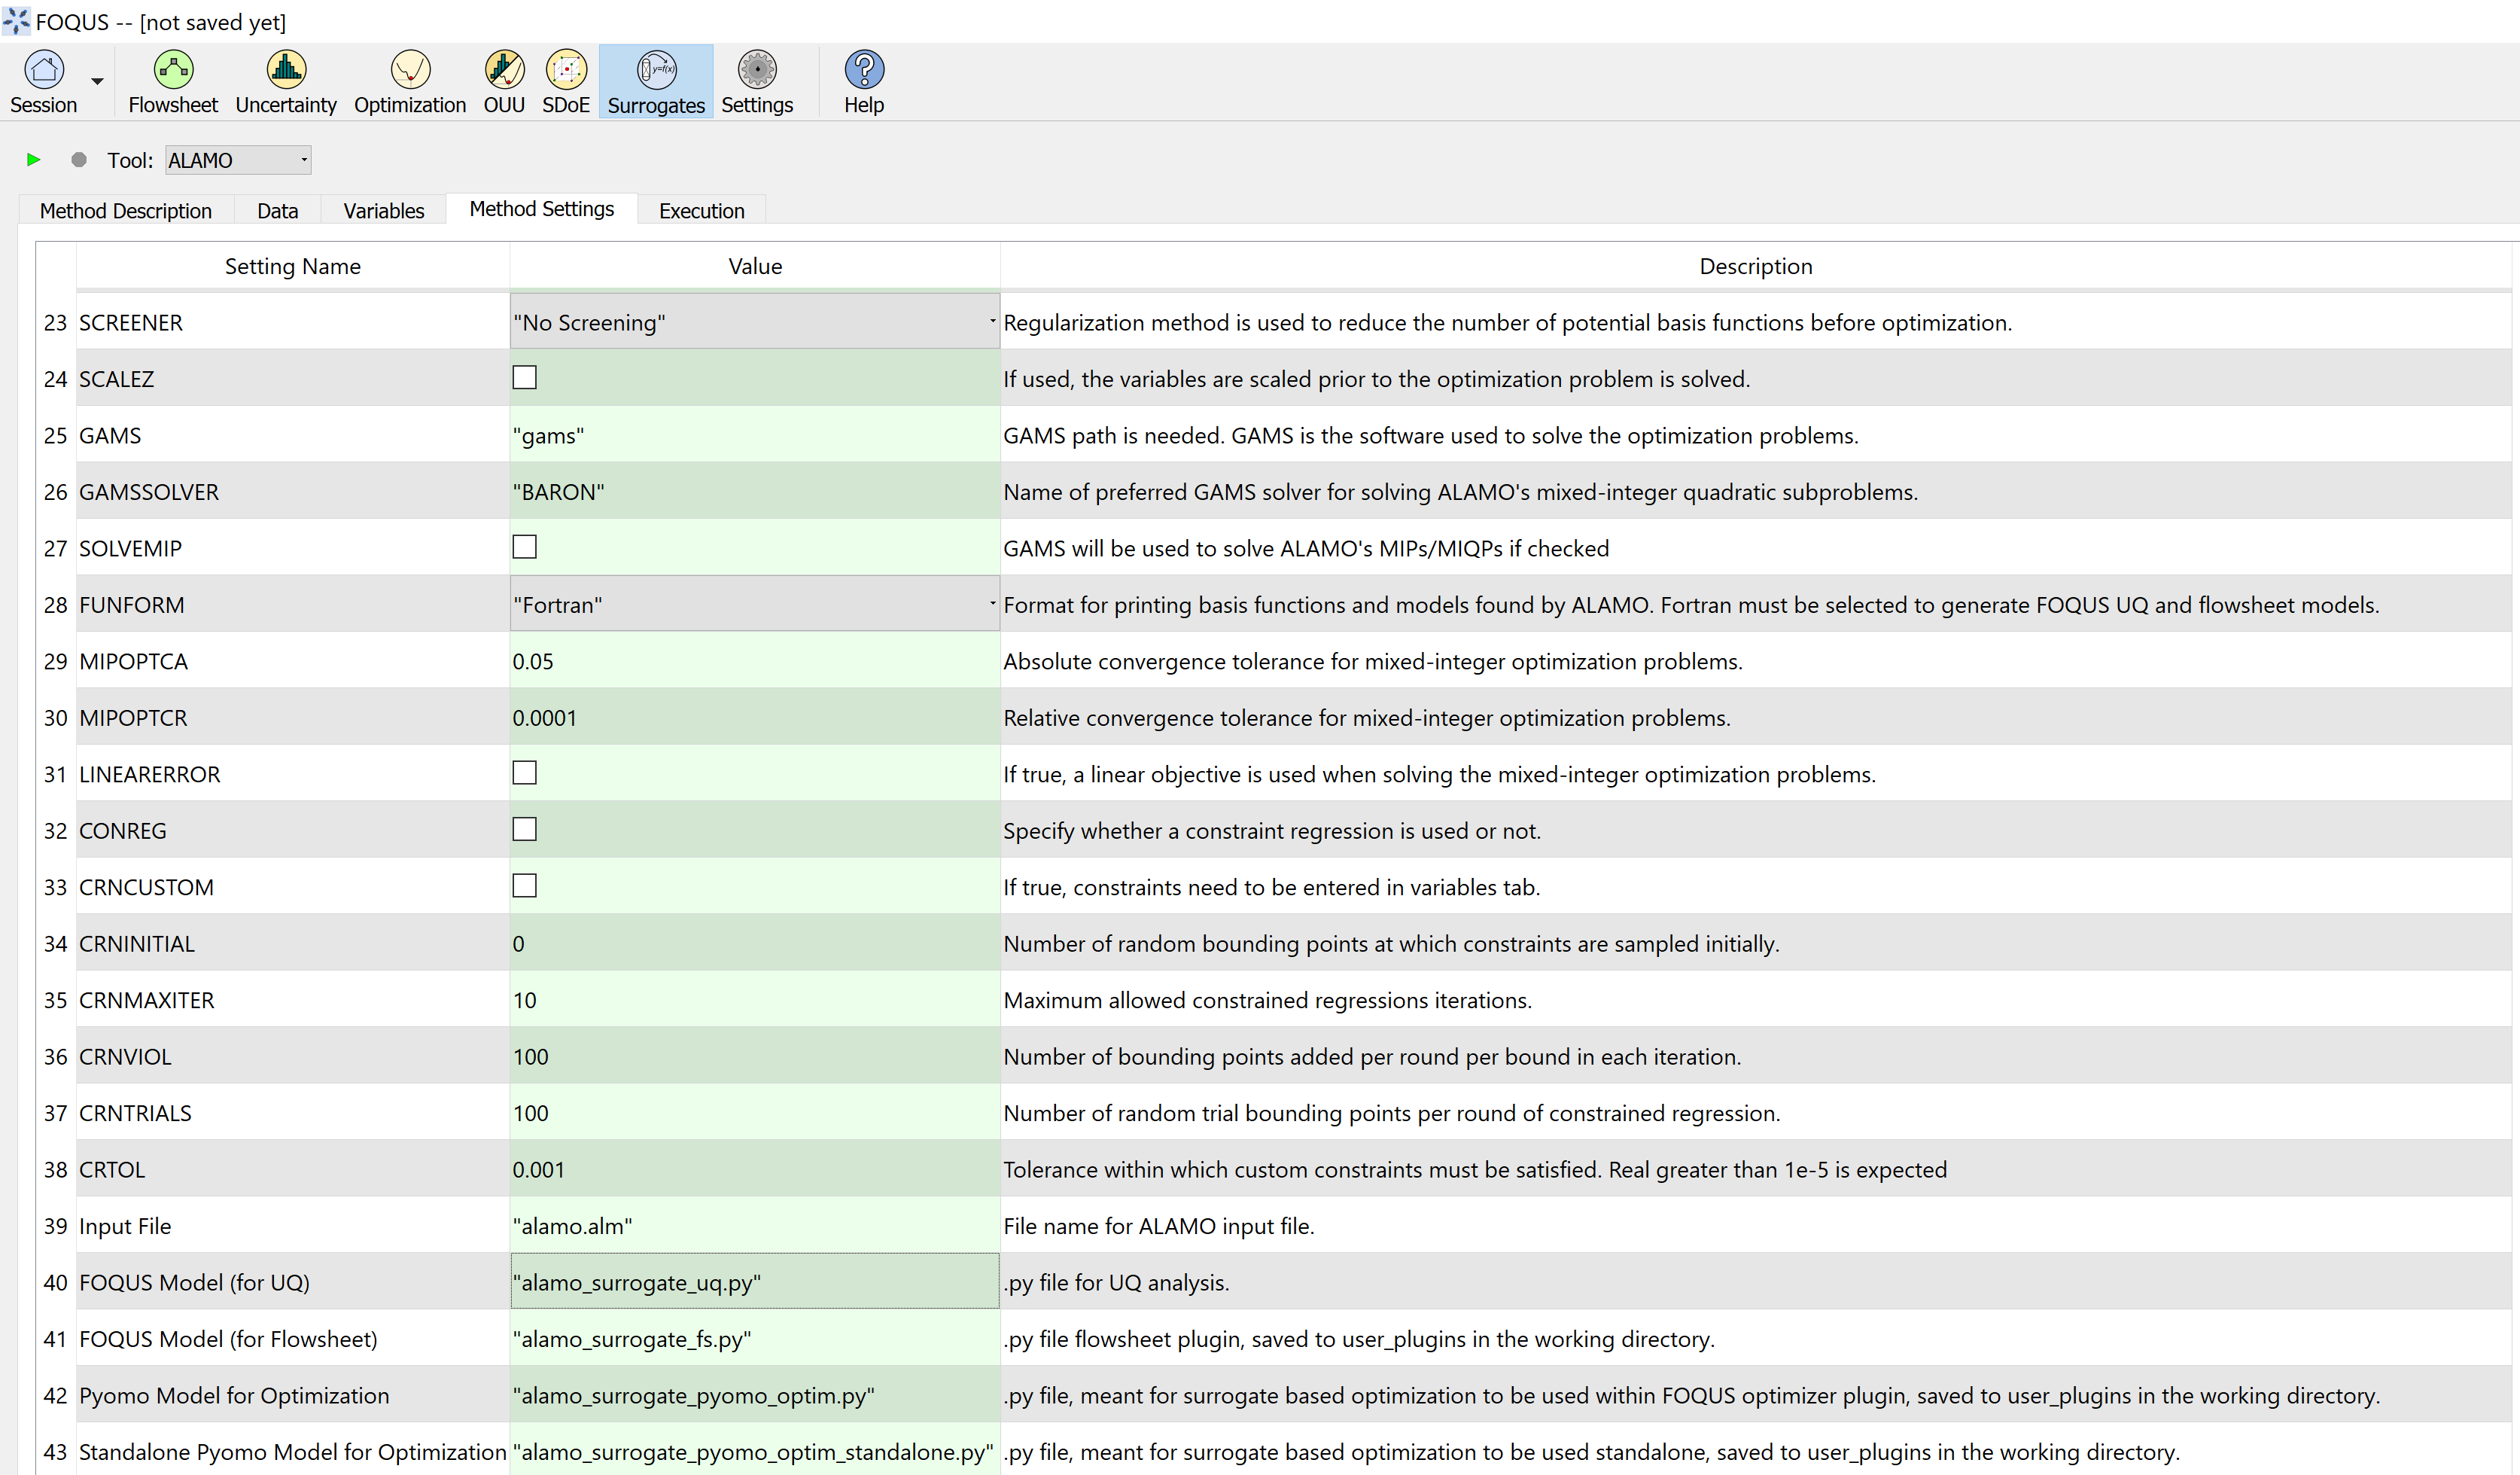The image size is (2520, 1475).
Task: Select row header 23
Action: click(x=56, y=322)
